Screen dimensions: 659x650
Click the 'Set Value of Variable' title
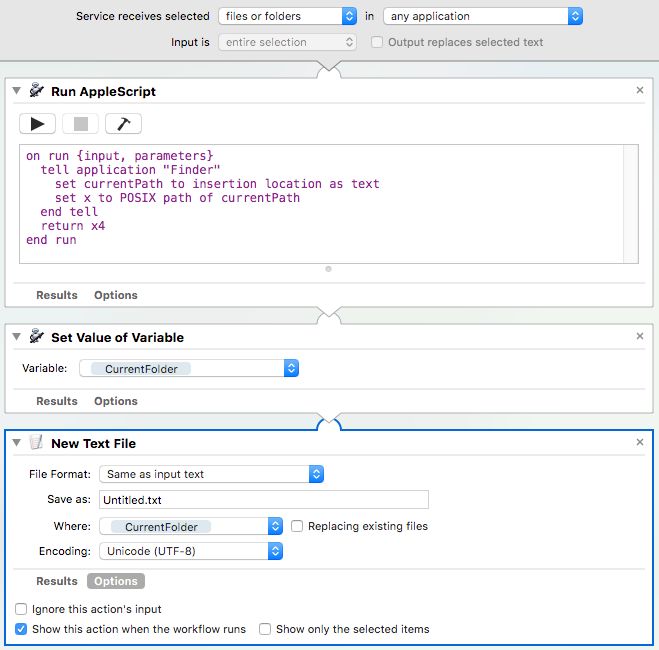click(117, 337)
